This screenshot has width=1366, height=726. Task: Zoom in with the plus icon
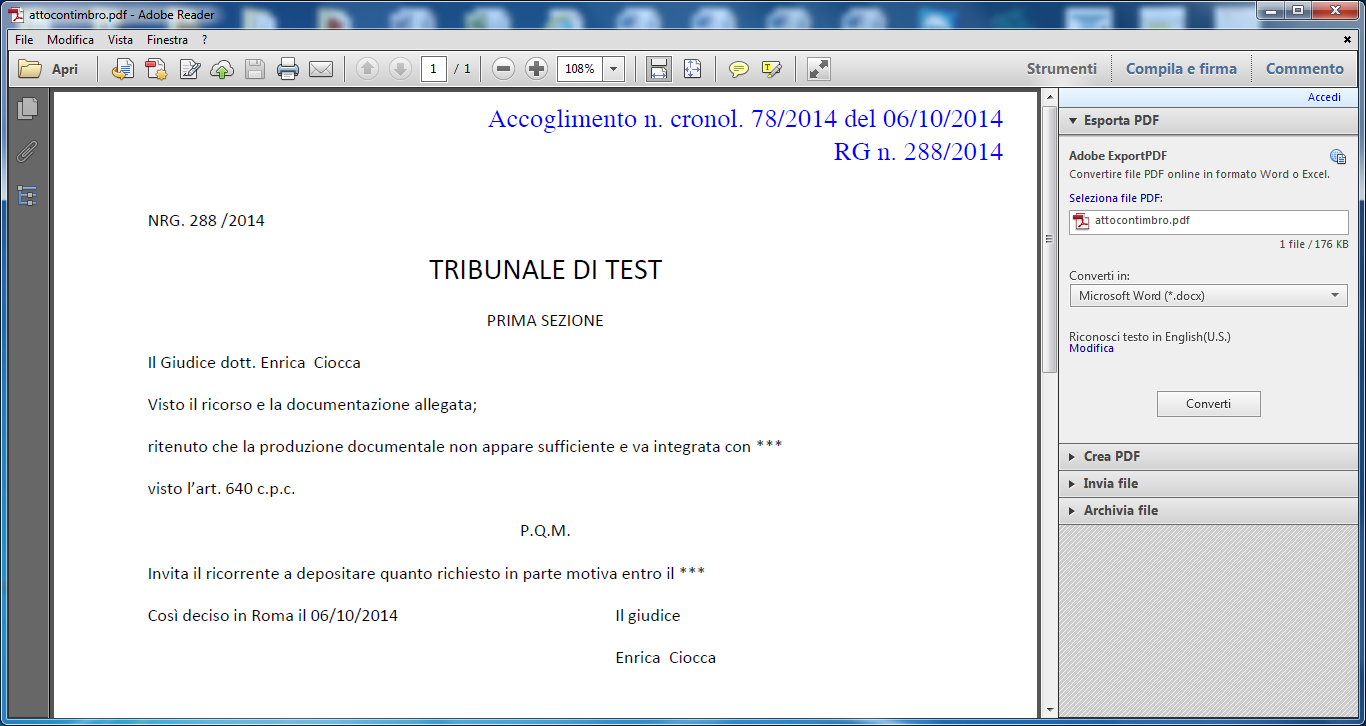(537, 69)
